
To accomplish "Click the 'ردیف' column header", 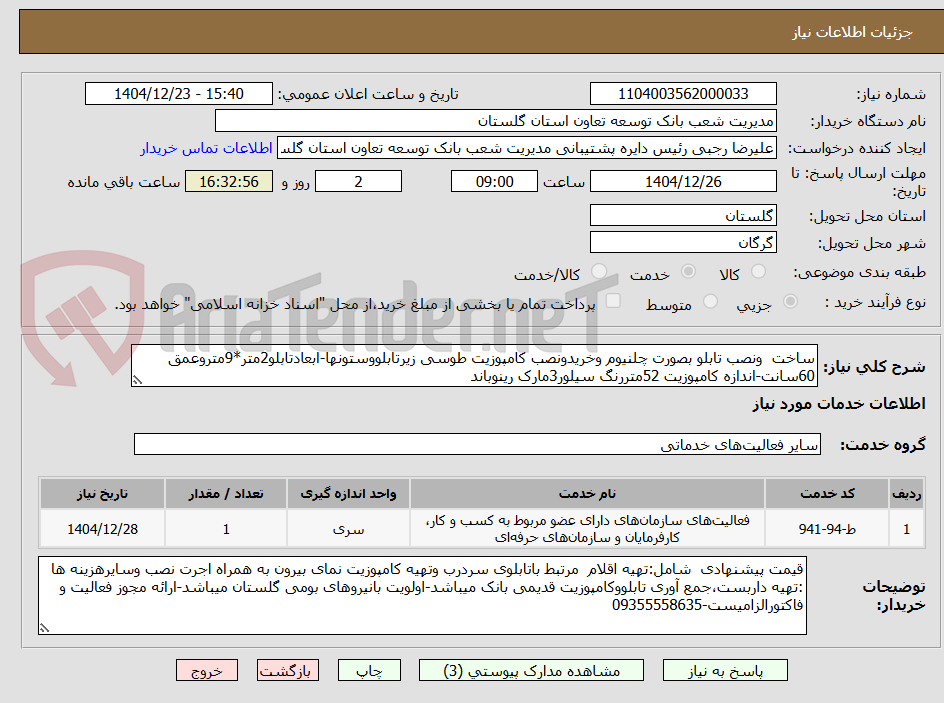I will [x=907, y=494].
